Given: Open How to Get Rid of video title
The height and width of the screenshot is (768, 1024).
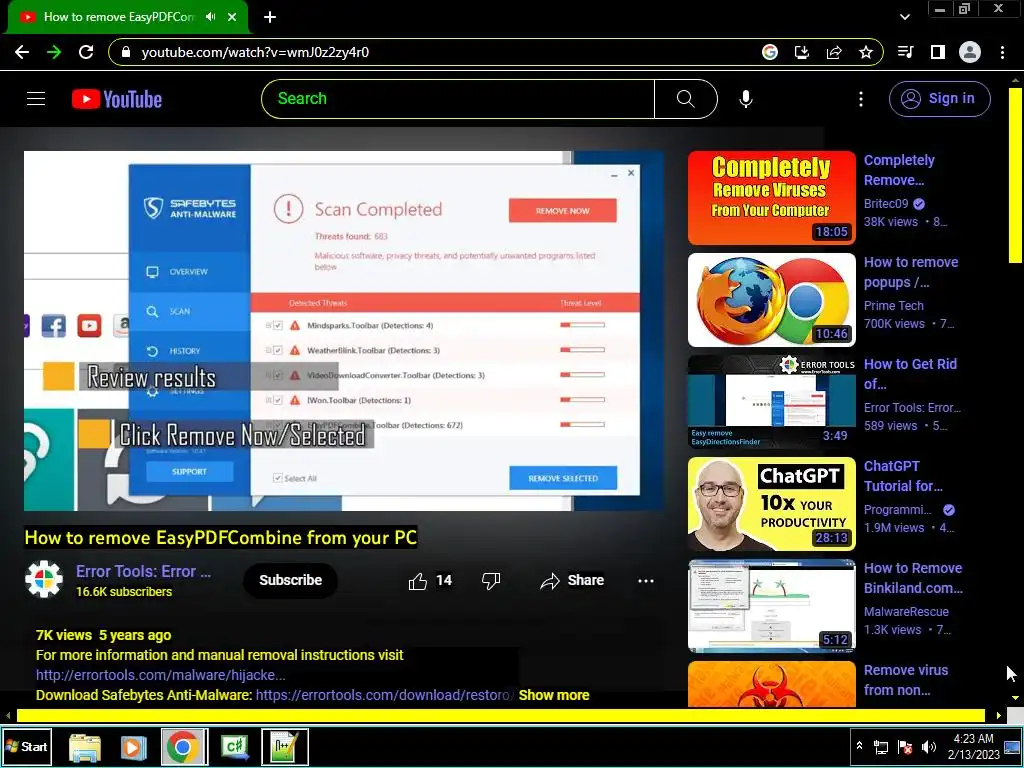Looking at the screenshot, I should 910,374.
